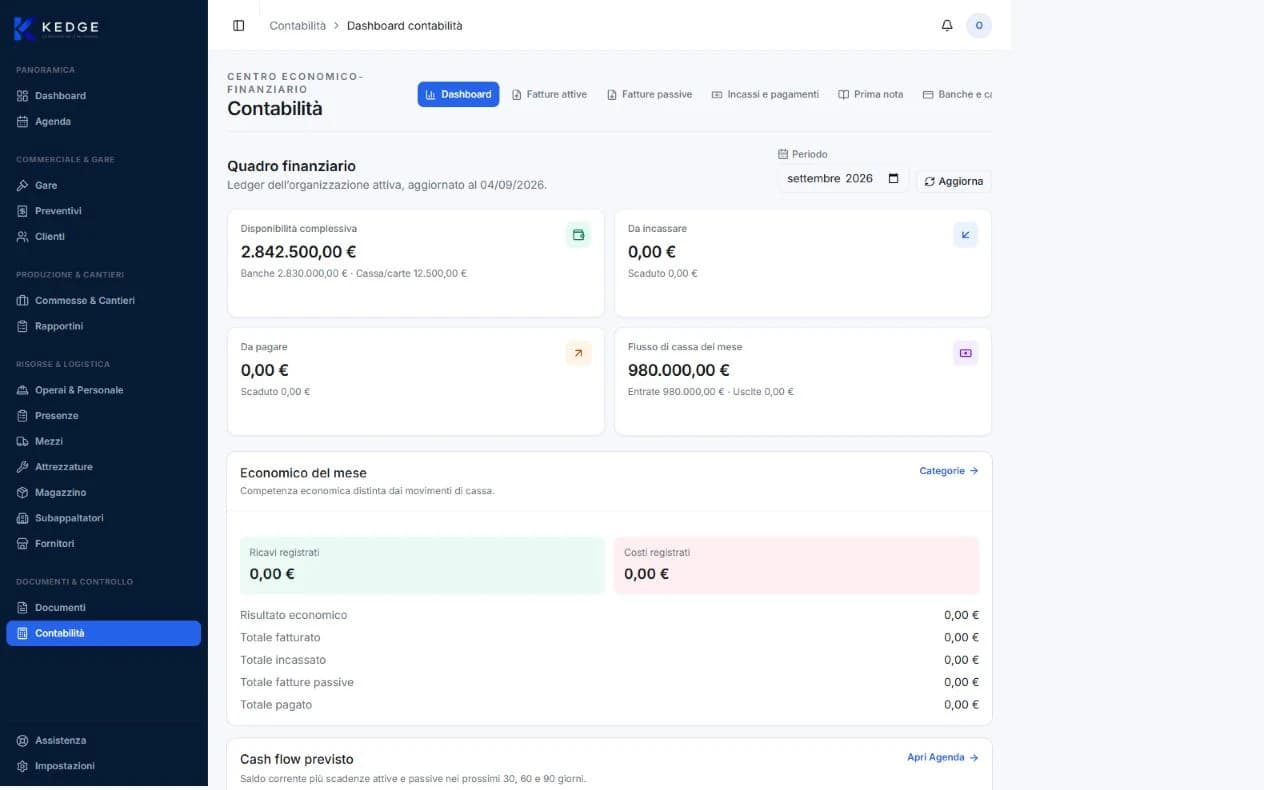The image size is (1264, 790).
Task: Open notifications bell
Action: (947, 26)
